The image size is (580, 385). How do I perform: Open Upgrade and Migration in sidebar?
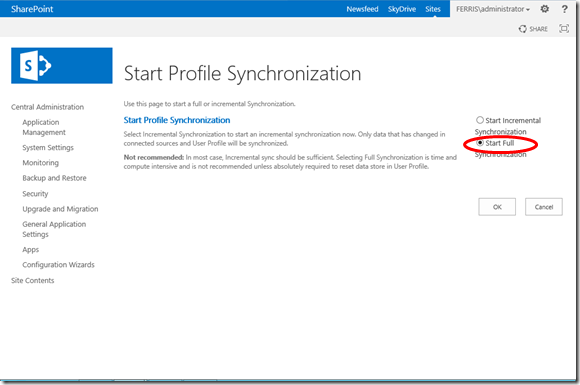[60, 209]
